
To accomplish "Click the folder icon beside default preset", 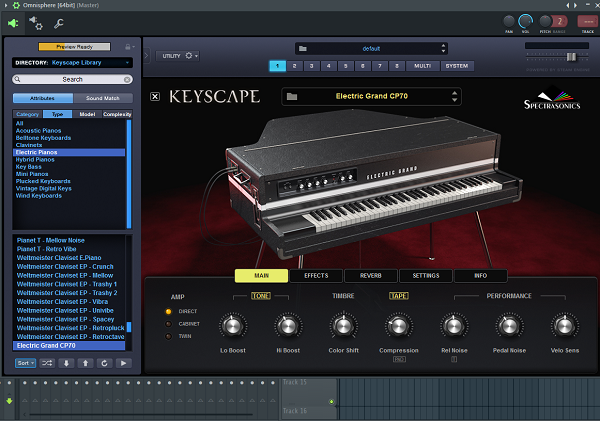I will tap(303, 49).
